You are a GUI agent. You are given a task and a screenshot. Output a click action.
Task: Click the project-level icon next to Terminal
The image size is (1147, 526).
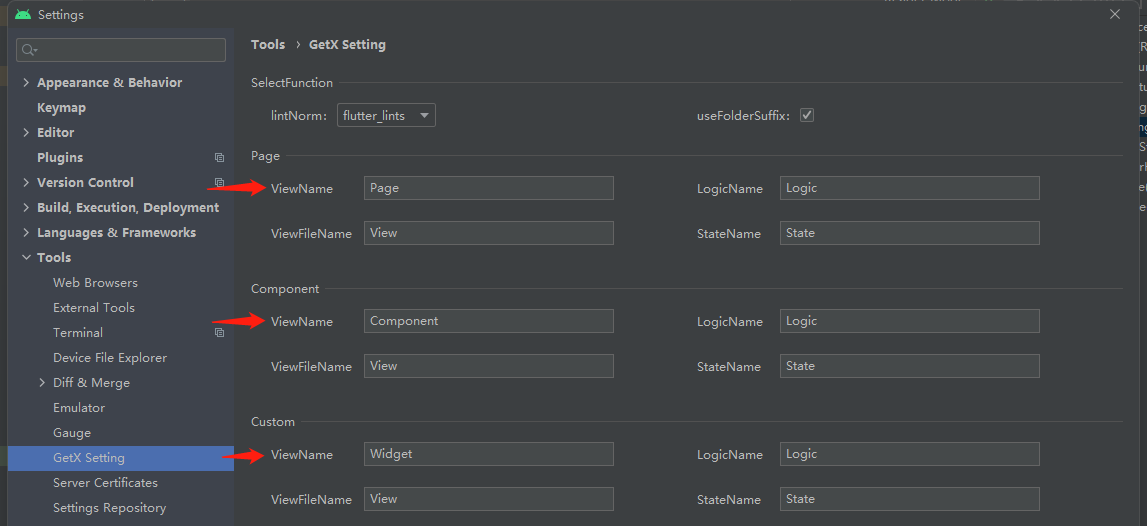click(x=219, y=333)
